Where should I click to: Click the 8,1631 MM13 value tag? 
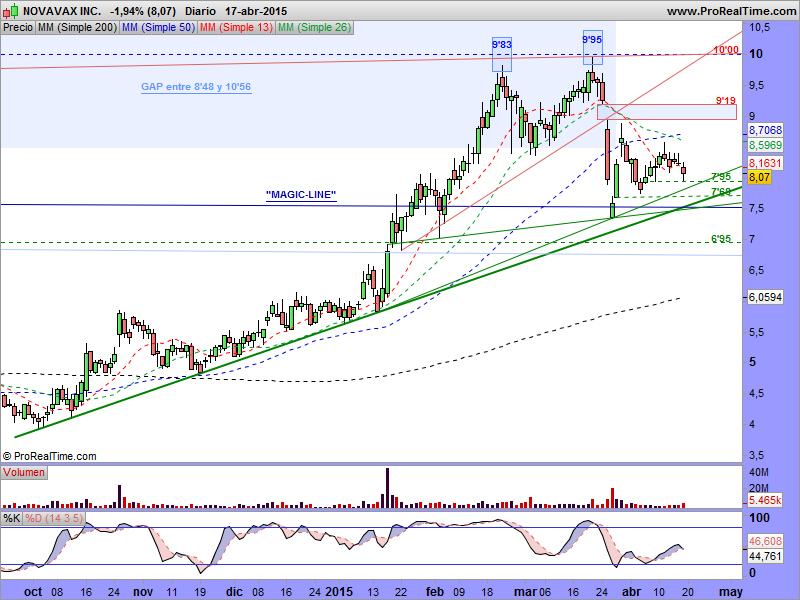point(765,163)
